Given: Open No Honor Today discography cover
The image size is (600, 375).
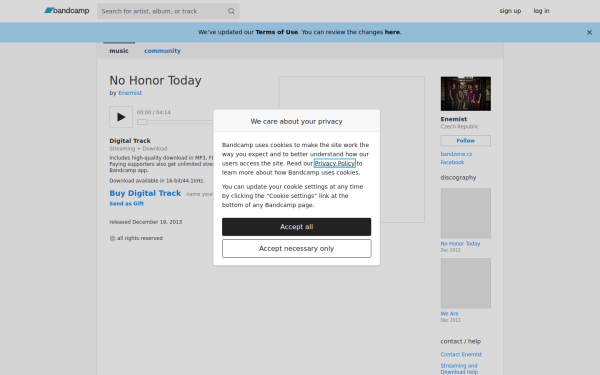Looking at the screenshot, I should coord(466,213).
